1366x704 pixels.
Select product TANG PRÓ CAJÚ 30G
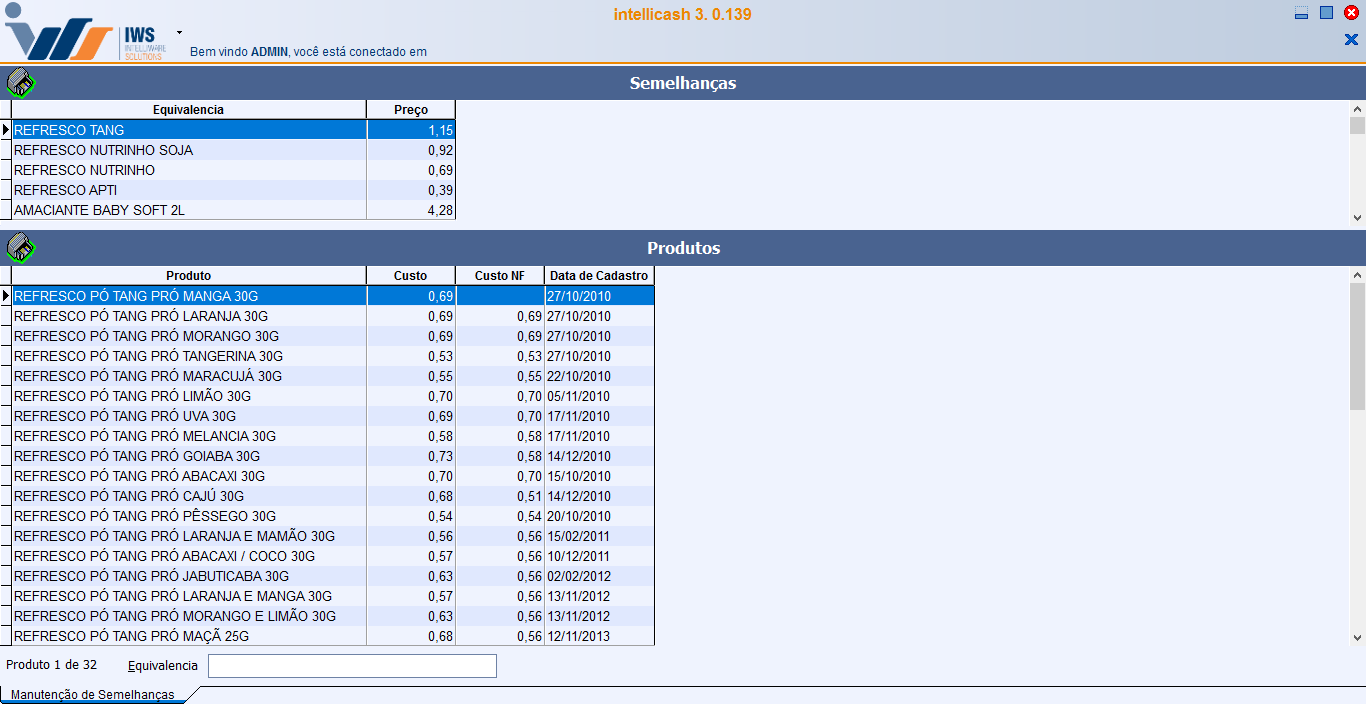(x=333, y=496)
